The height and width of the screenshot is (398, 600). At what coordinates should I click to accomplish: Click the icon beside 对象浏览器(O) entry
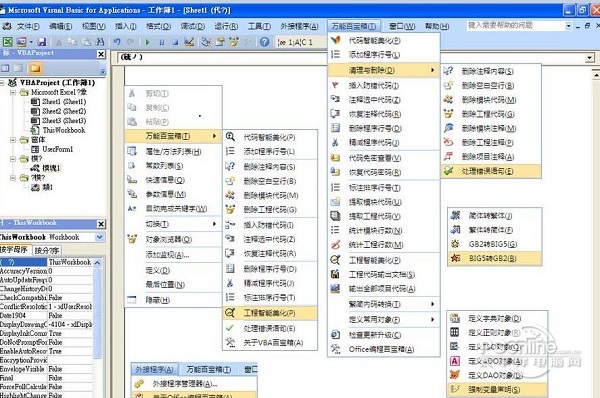[x=132, y=239]
